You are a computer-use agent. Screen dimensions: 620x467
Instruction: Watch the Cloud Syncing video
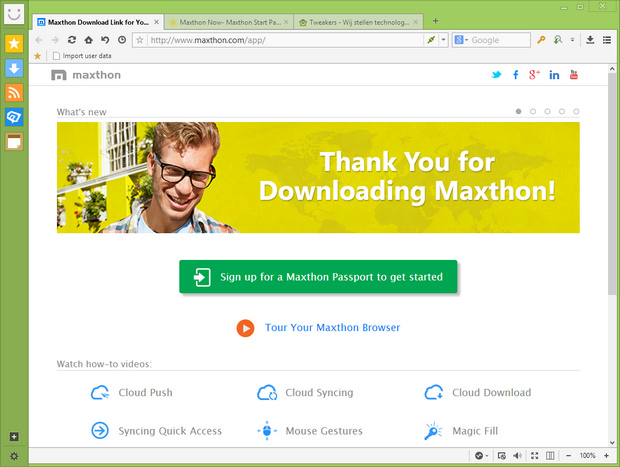pos(305,393)
